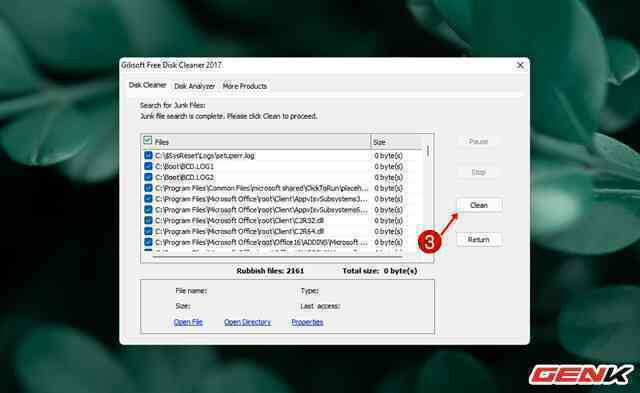Viewport: 640px width, 393px height.
Task: Switch to the Disk Cleaner tab
Action: (x=147, y=85)
